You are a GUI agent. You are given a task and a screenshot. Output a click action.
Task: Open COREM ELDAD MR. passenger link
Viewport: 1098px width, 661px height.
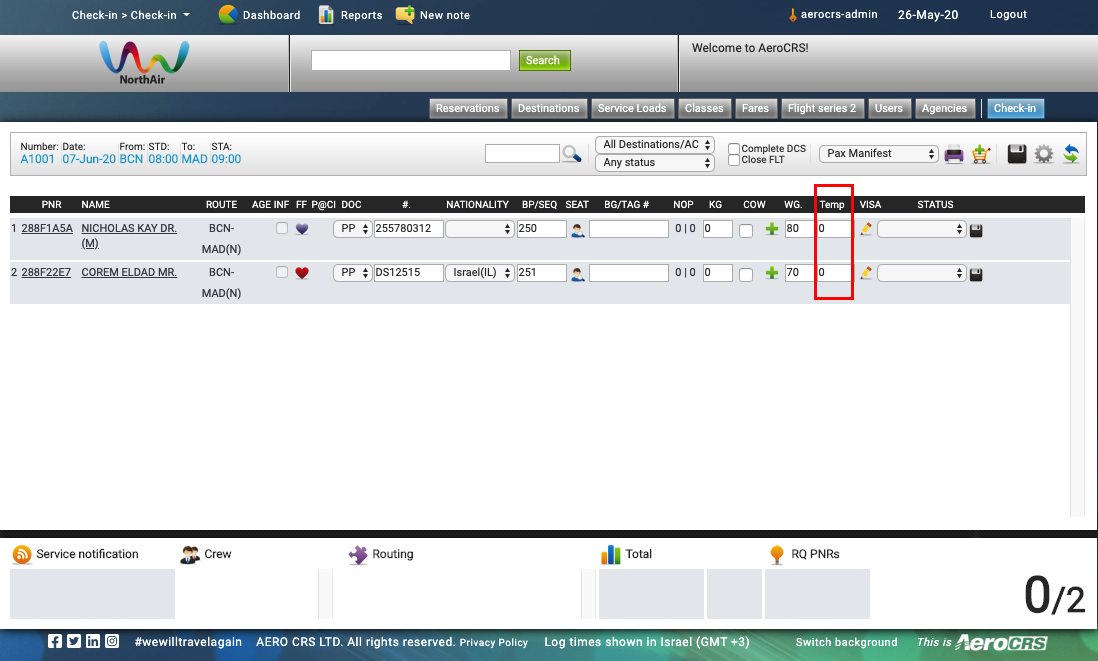[x=129, y=272]
